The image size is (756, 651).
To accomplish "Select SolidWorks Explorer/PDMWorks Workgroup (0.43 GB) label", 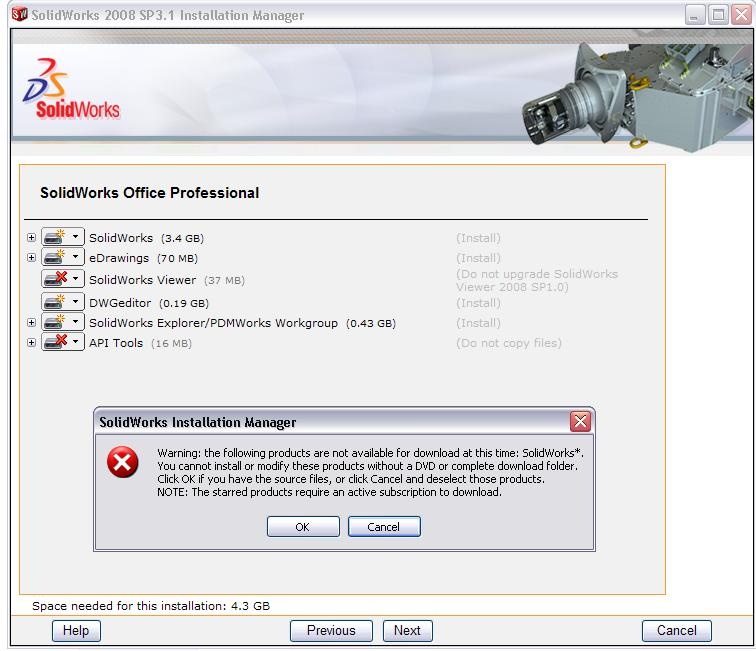I will click(x=243, y=323).
